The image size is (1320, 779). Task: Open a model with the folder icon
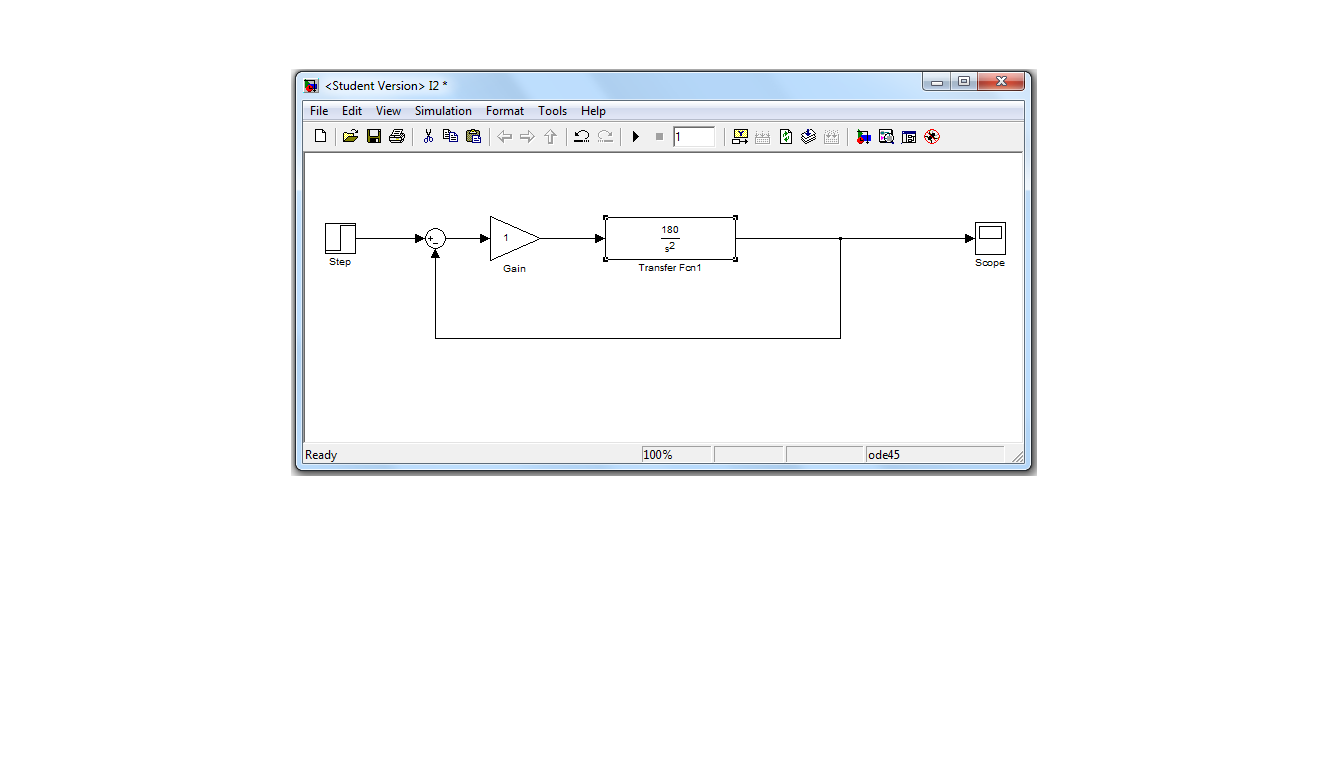point(350,136)
